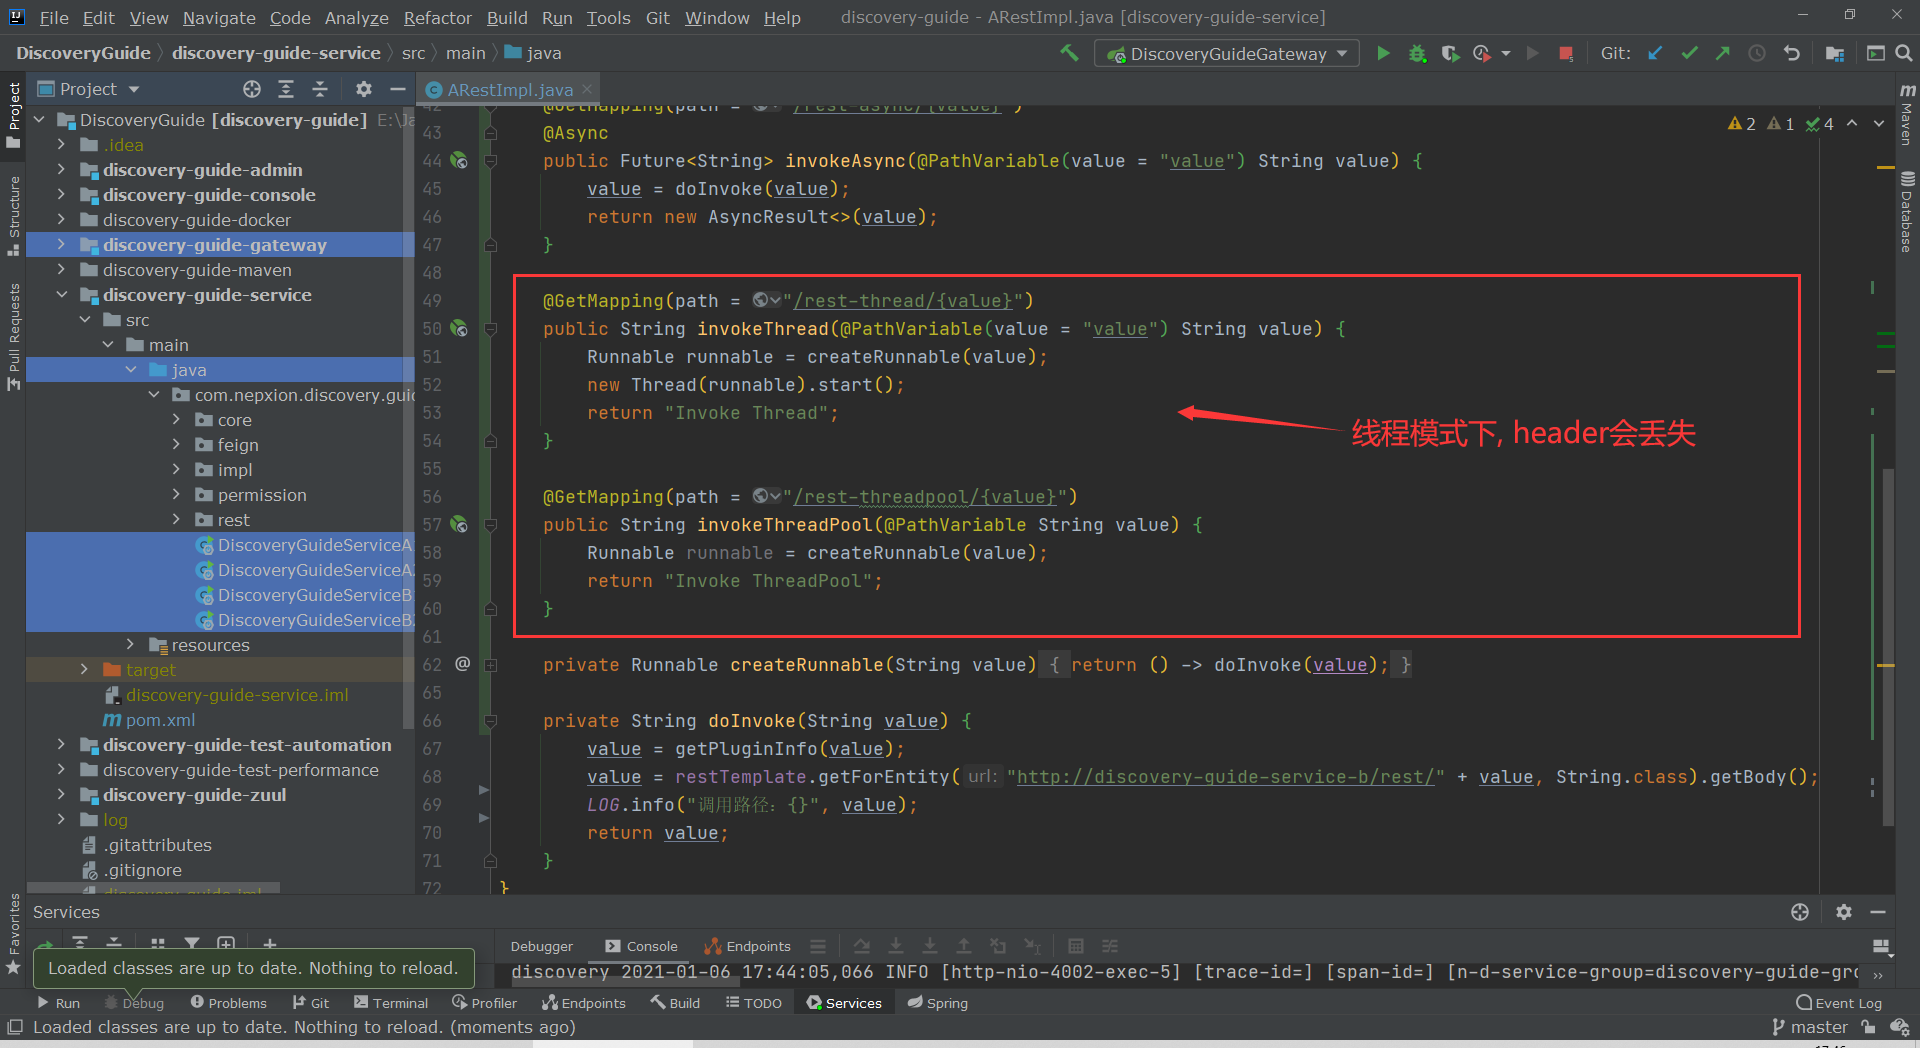Collapse all nodes in Project tree

pos(320,88)
